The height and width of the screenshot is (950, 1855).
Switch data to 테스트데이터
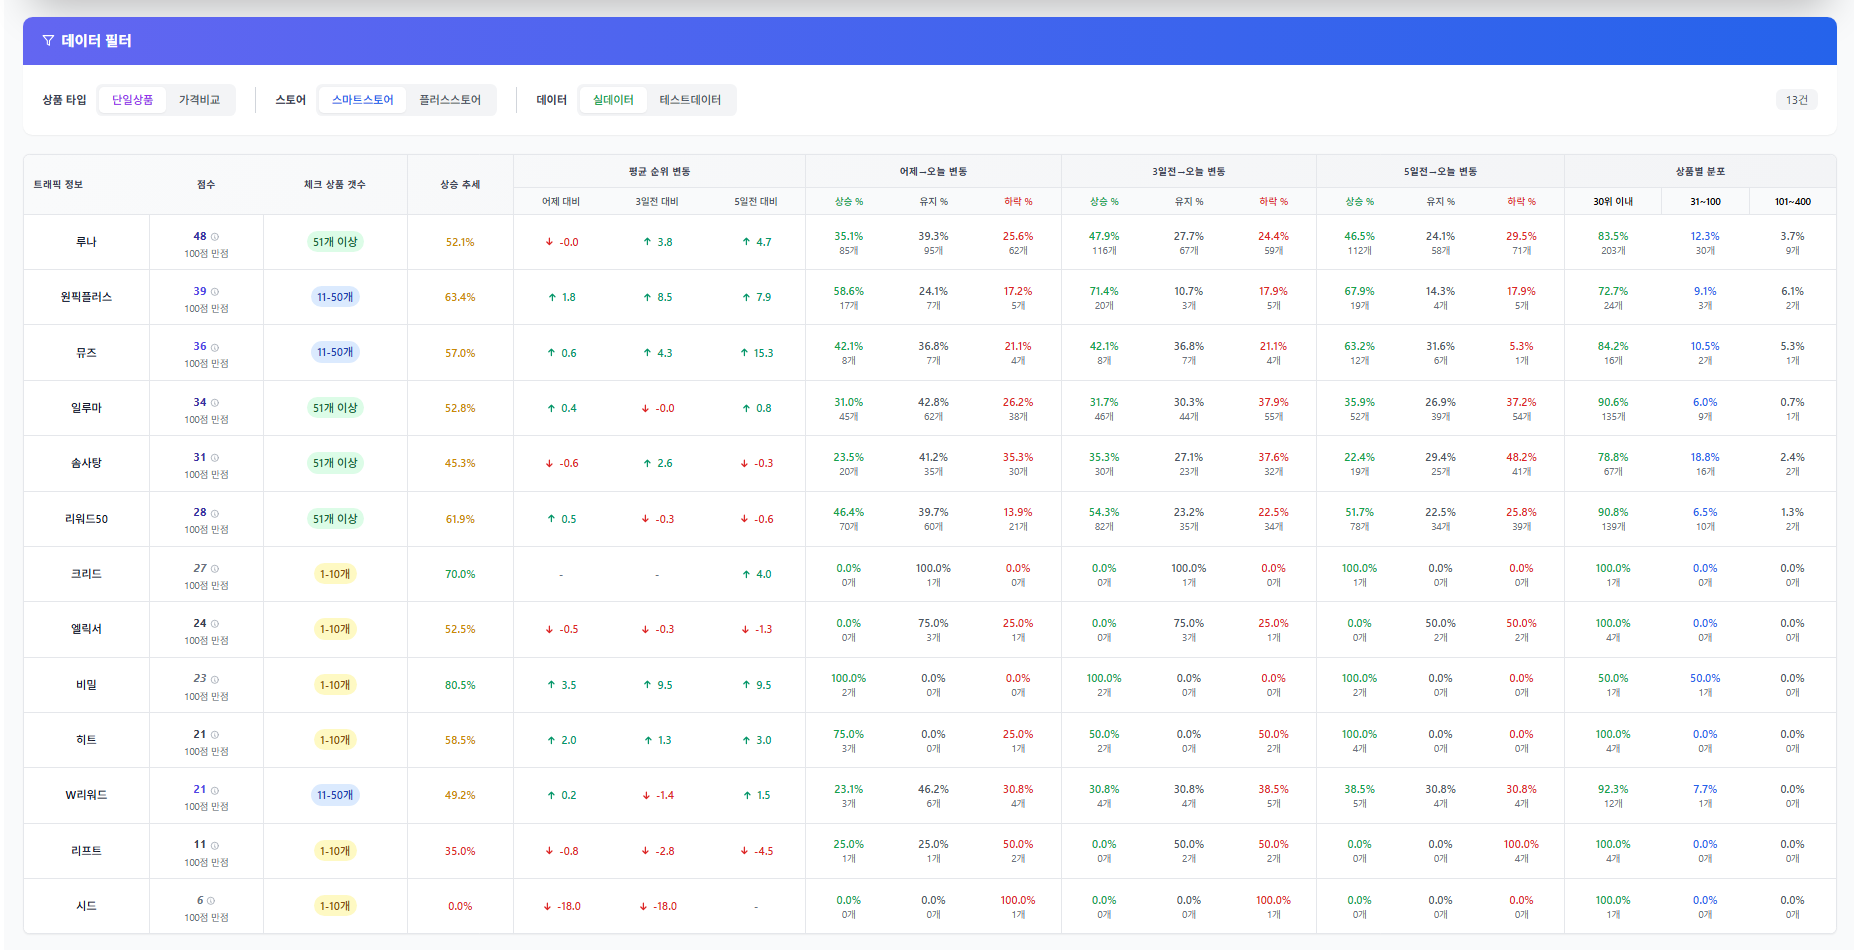pyautogui.click(x=690, y=100)
